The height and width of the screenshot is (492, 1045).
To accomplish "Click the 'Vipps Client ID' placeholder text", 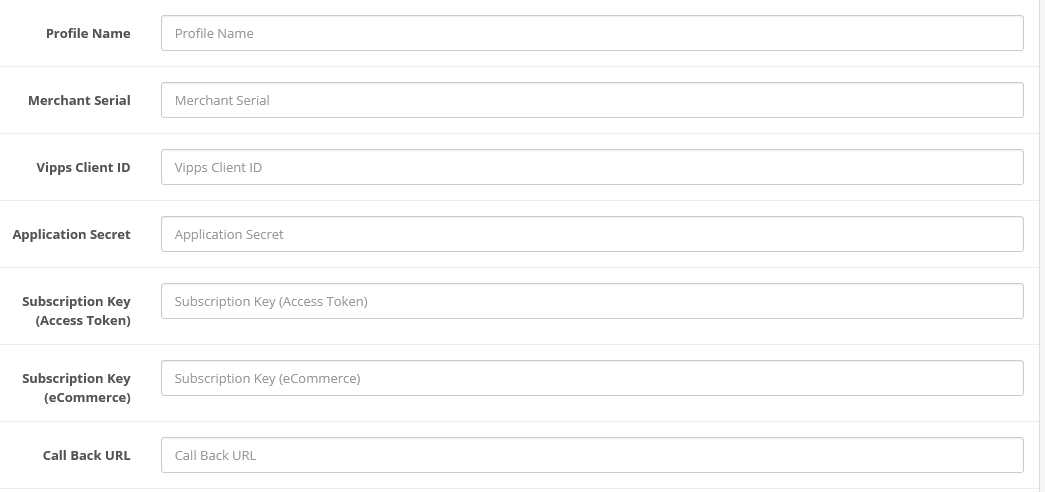I will (218, 167).
